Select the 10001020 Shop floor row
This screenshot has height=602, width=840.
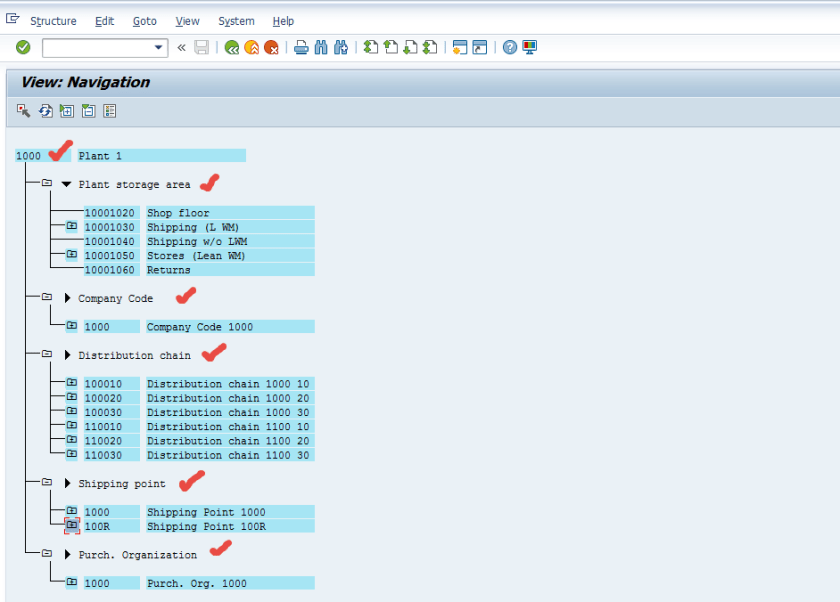199,213
